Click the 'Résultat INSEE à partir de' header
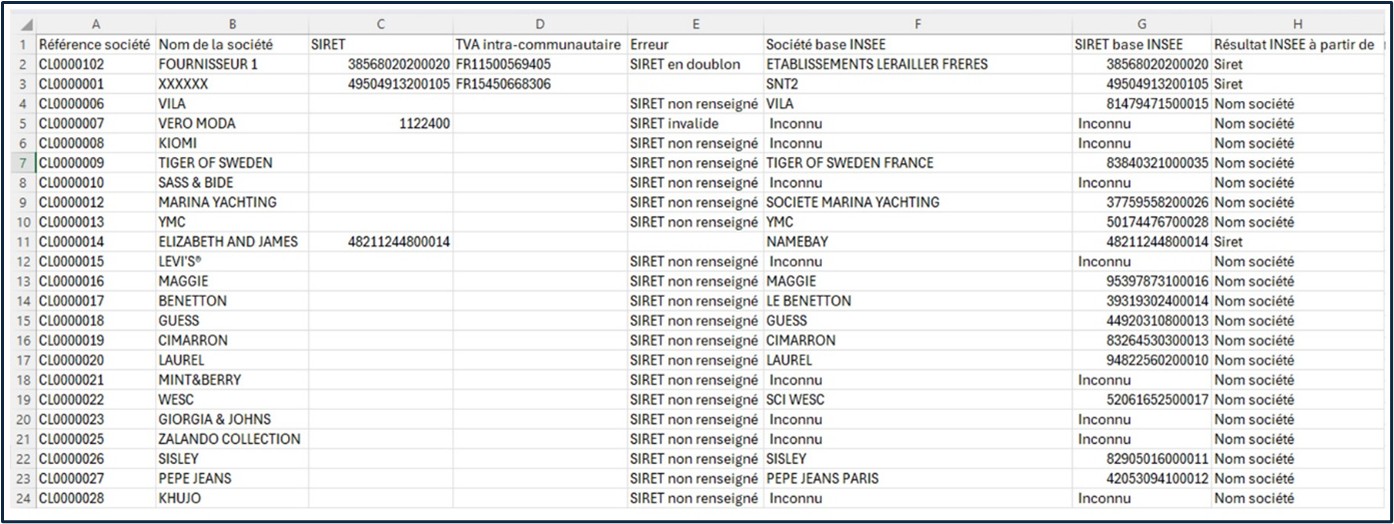Image resolution: width=1394 pixels, height=524 pixels. point(1297,45)
